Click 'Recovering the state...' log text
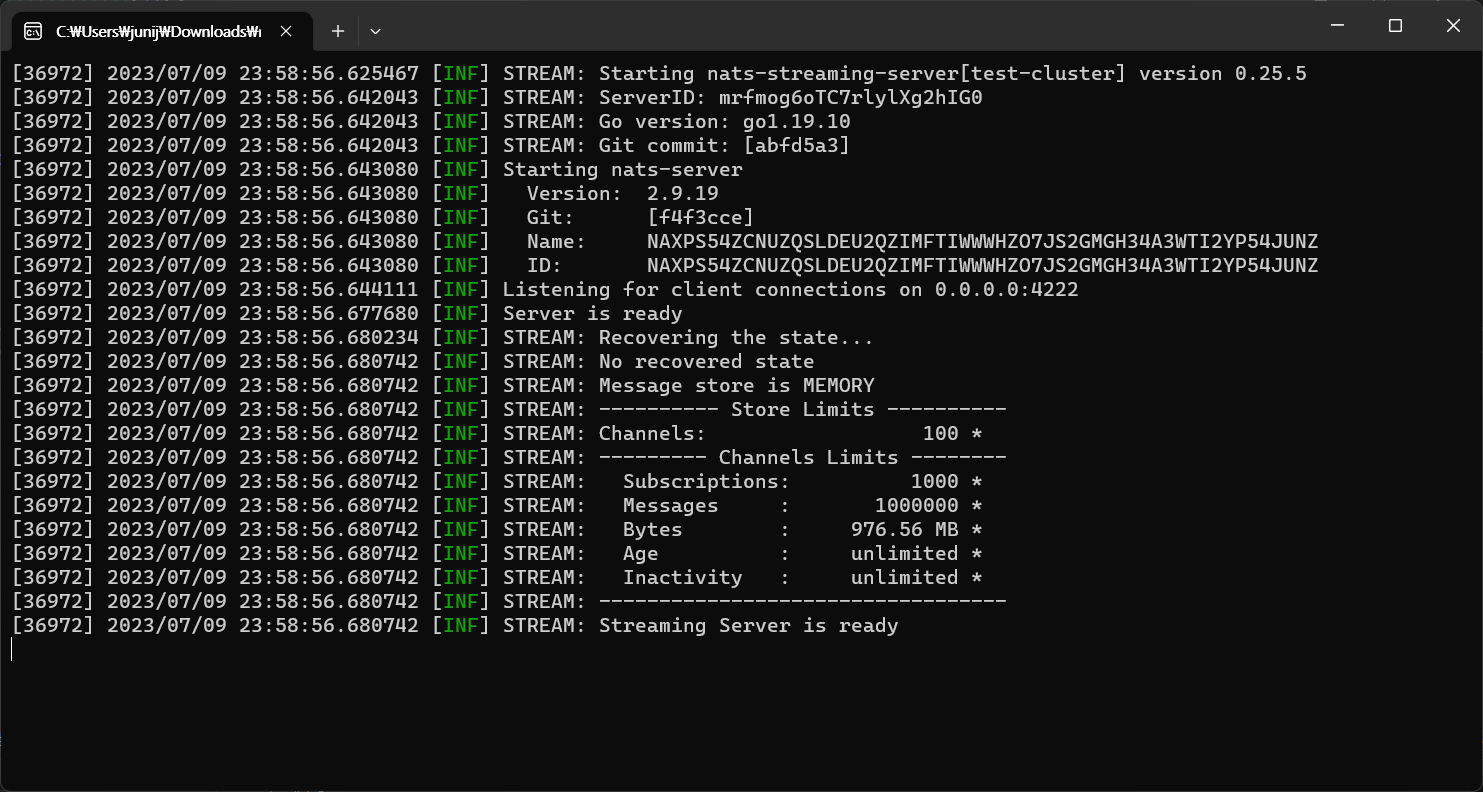 point(737,338)
